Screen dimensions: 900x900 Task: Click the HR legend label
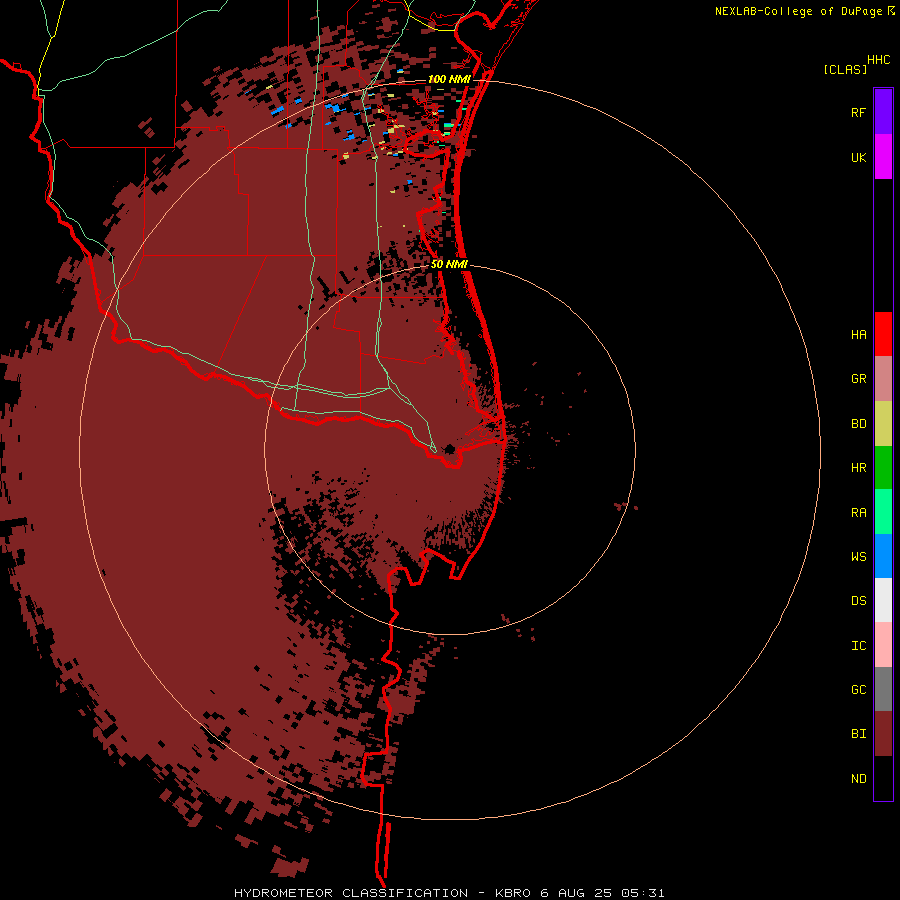[x=859, y=468]
